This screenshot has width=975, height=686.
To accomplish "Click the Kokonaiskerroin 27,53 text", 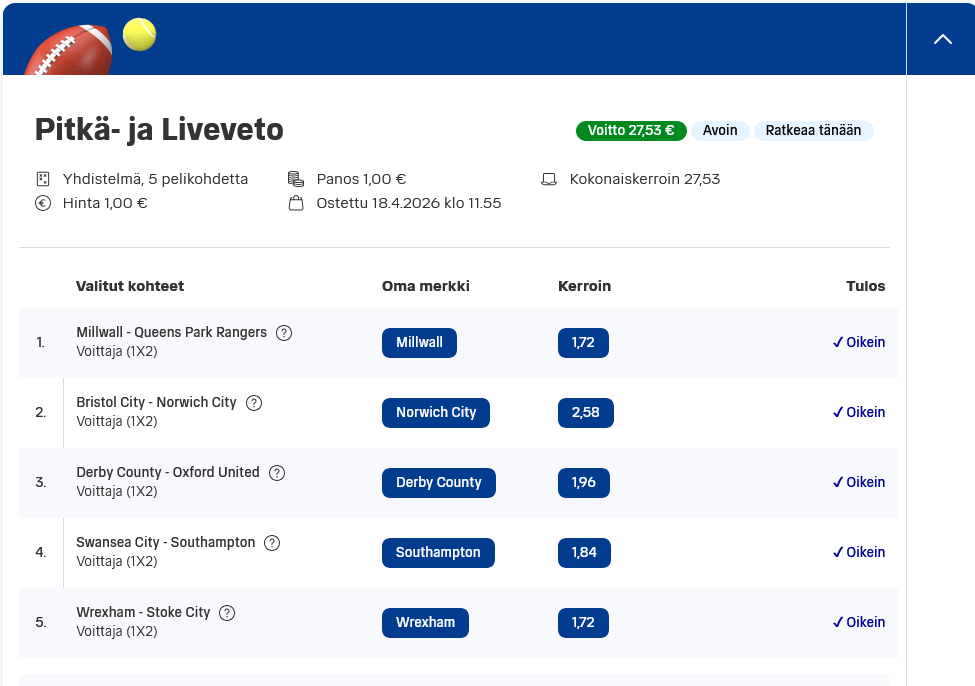I will pos(645,180).
